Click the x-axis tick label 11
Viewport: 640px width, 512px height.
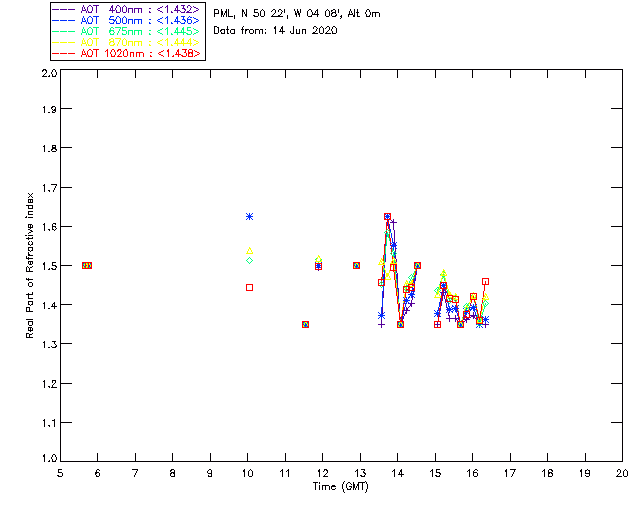pyautogui.click(x=285, y=473)
